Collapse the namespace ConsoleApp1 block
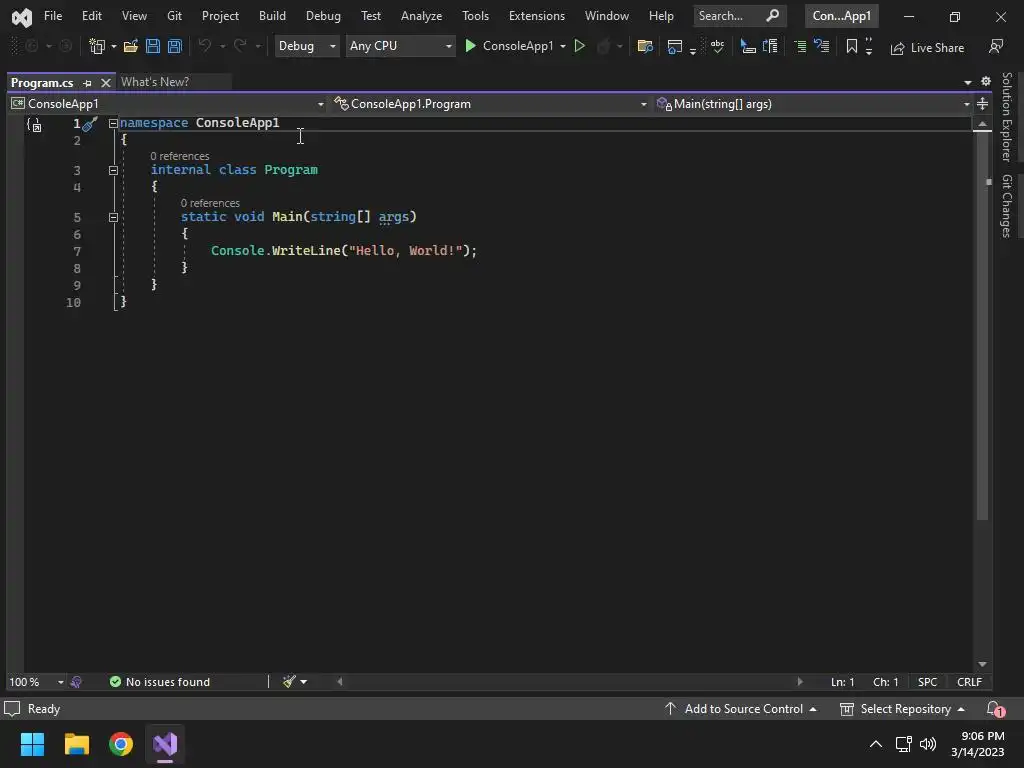Screen dimensions: 1024x768 [x=113, y=123]
